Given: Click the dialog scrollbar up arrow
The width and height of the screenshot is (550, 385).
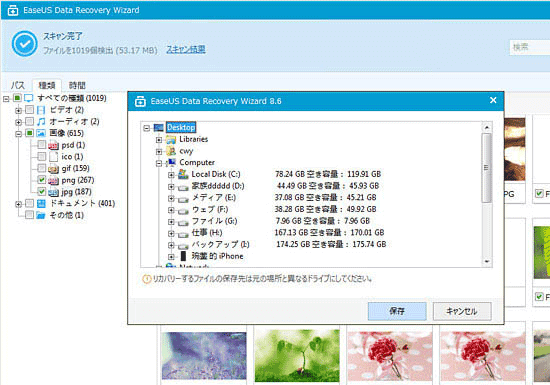Looking at the screenshot, I should click(x=487, y=128).
